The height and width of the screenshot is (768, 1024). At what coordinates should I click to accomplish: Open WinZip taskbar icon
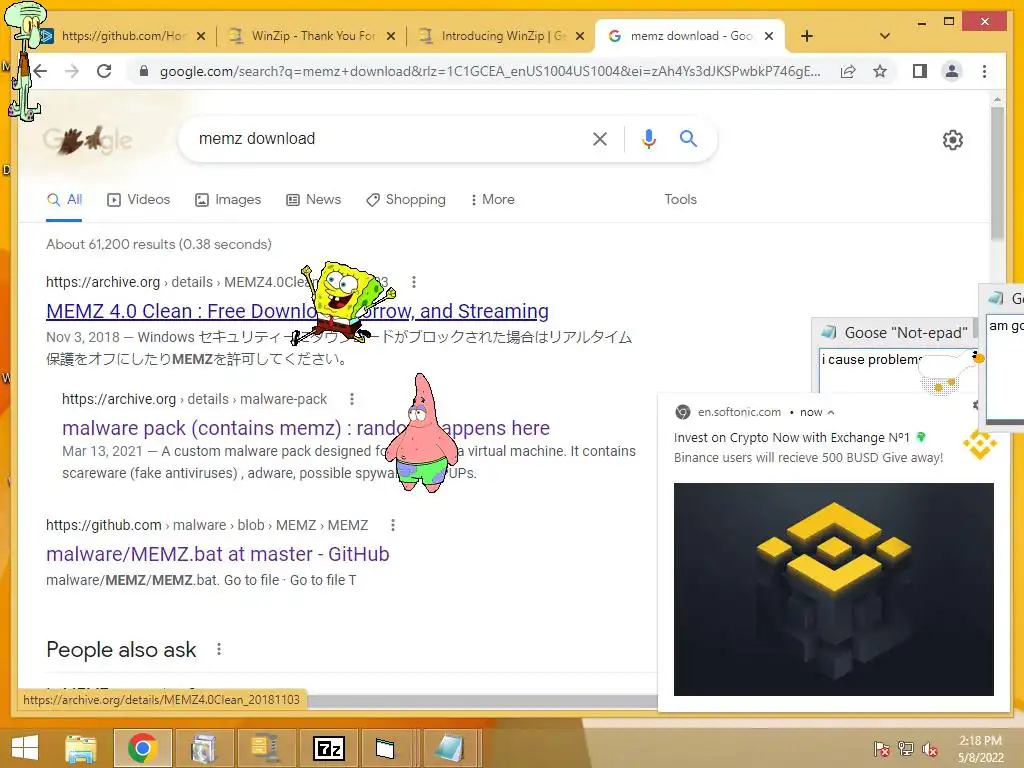[265, 748]
